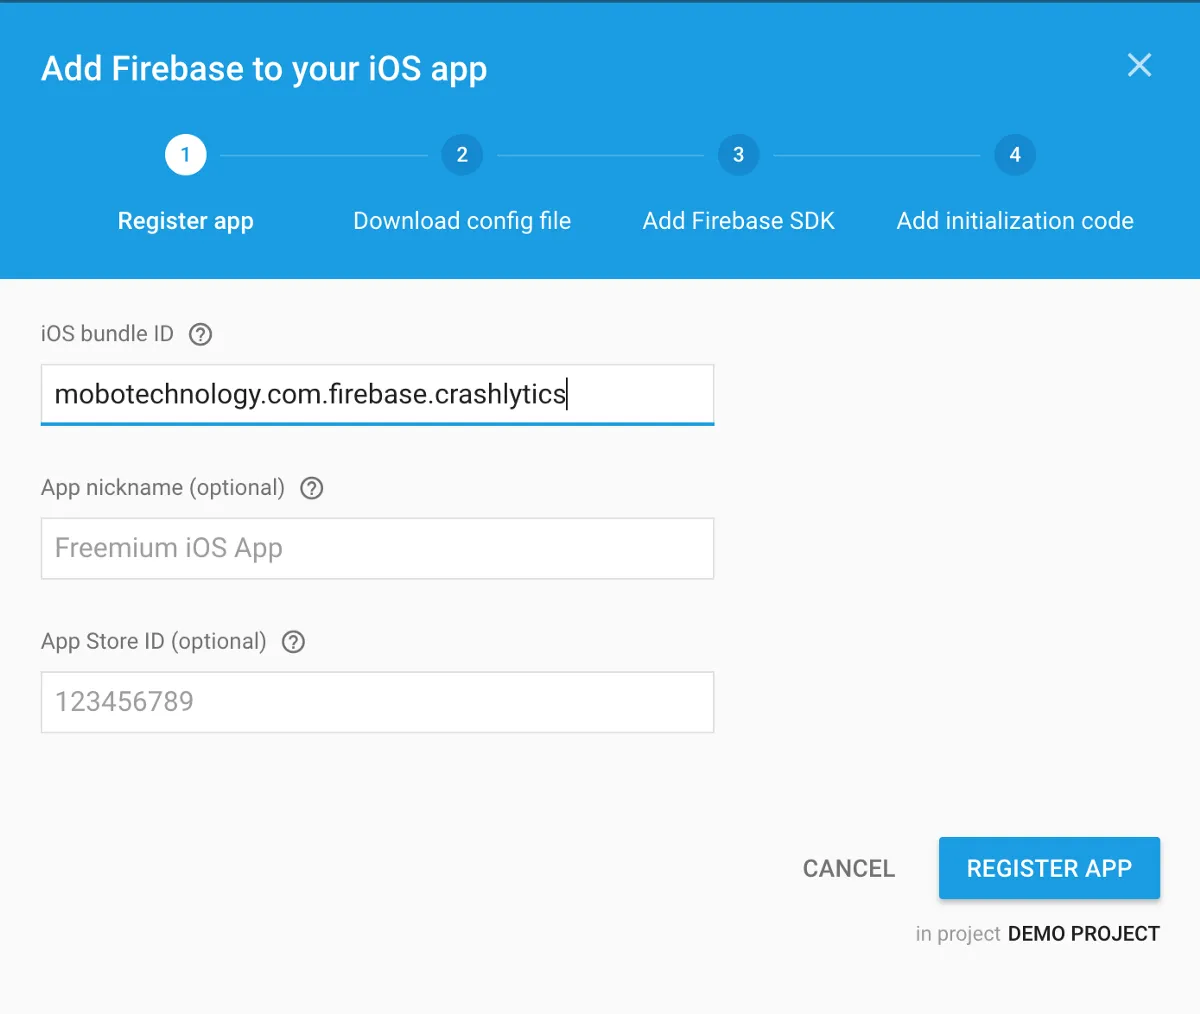Click the step 4 circle
Image resolution: width=1200 pixels, height=1014 pixels.
1014,155
